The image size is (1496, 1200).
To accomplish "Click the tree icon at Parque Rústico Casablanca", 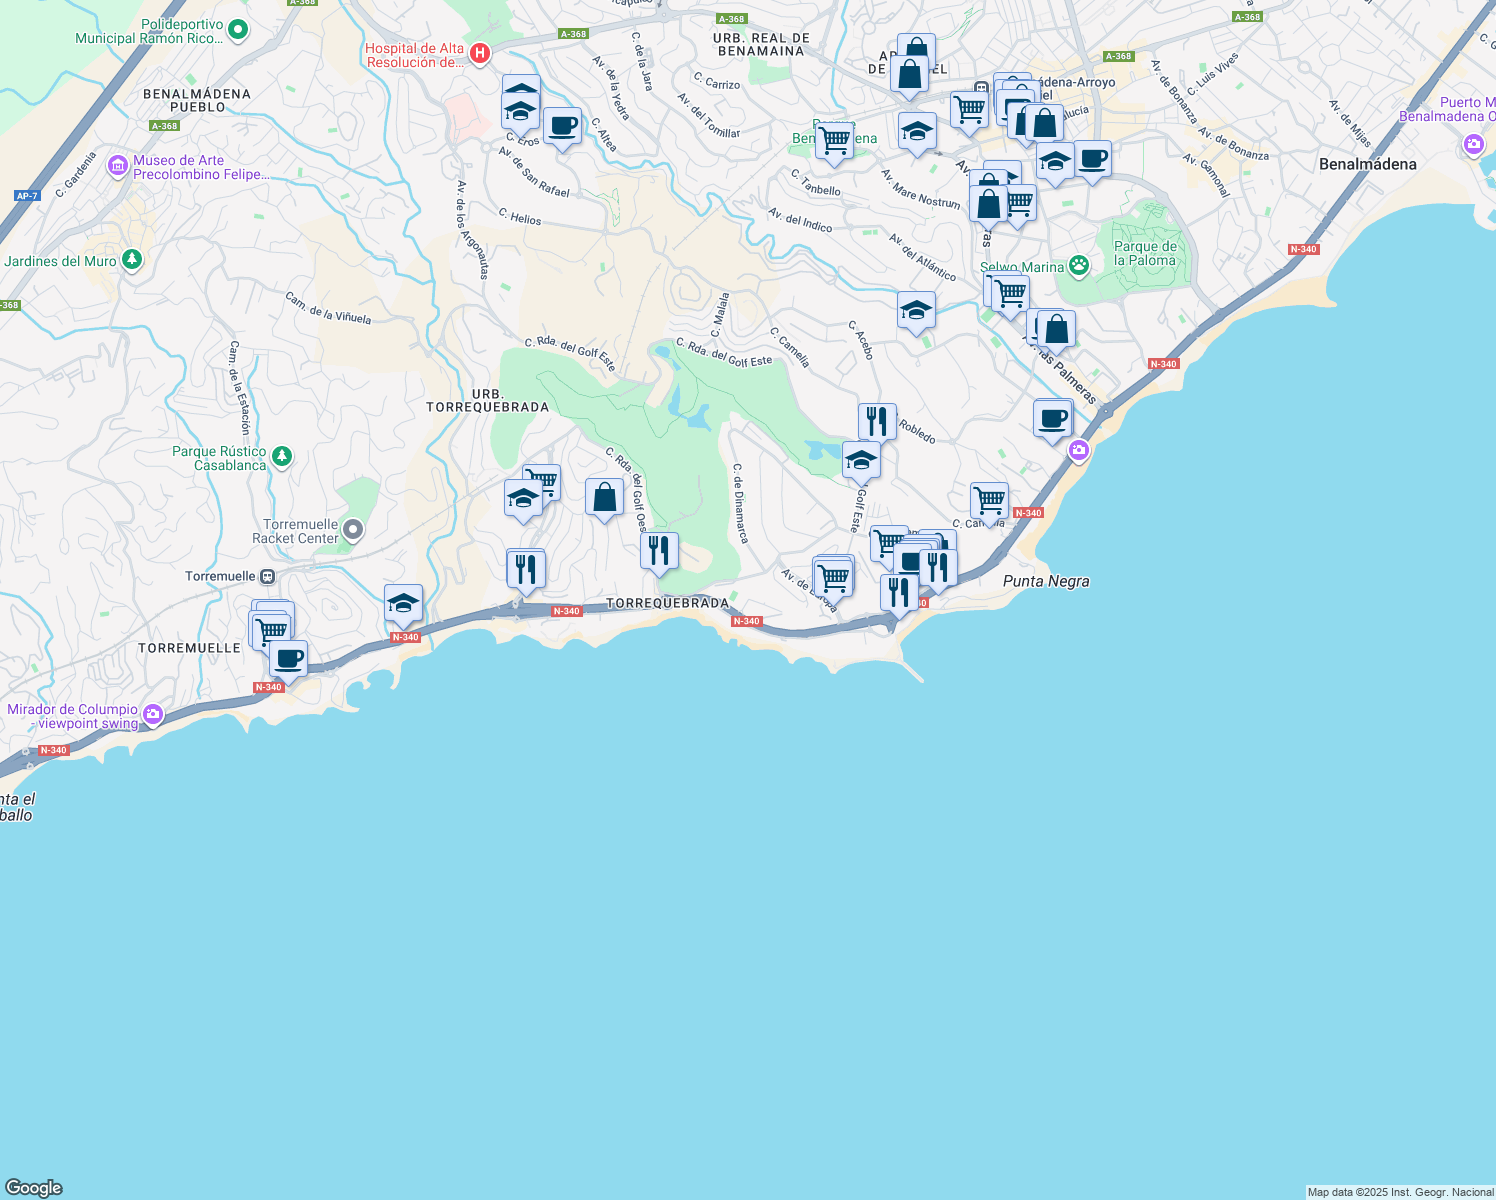I will pos(281,457).
